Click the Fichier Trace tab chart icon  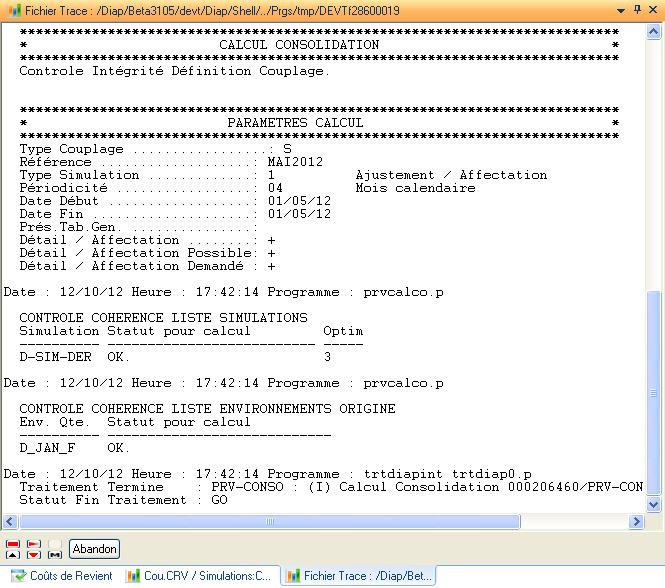(x=293, y=576)
